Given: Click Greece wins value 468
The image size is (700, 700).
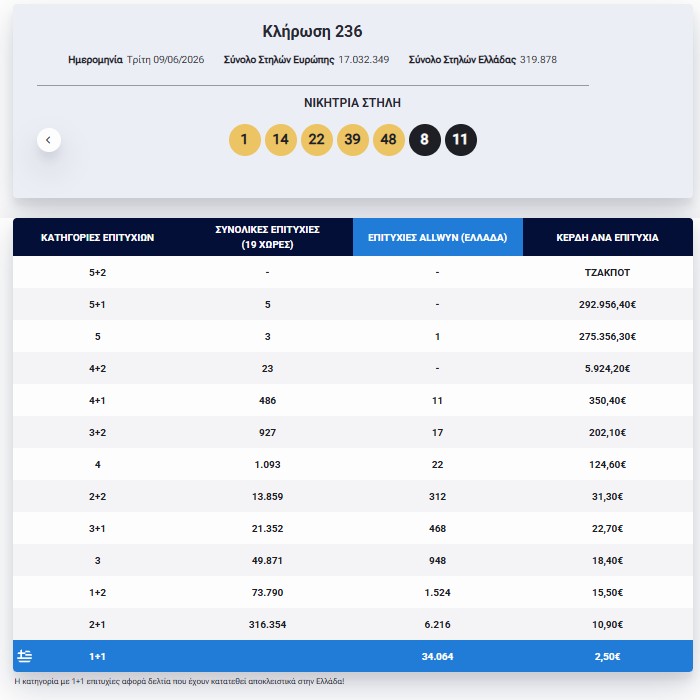Looking at the screenshot, I should pyautogui.click(x=438, y=529).
